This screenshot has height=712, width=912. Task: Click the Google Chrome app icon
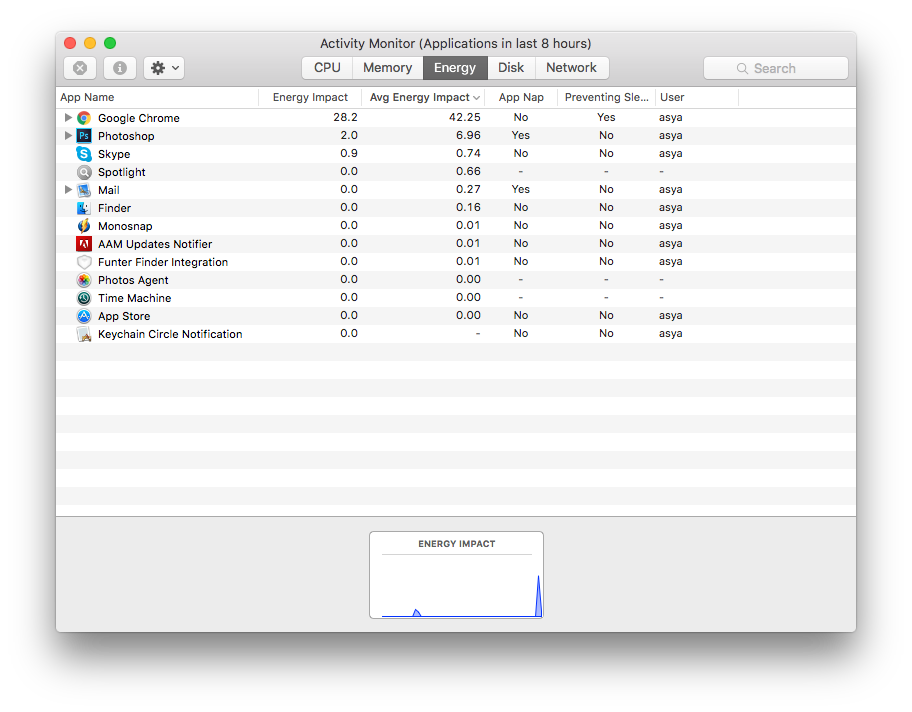point(84,118)
